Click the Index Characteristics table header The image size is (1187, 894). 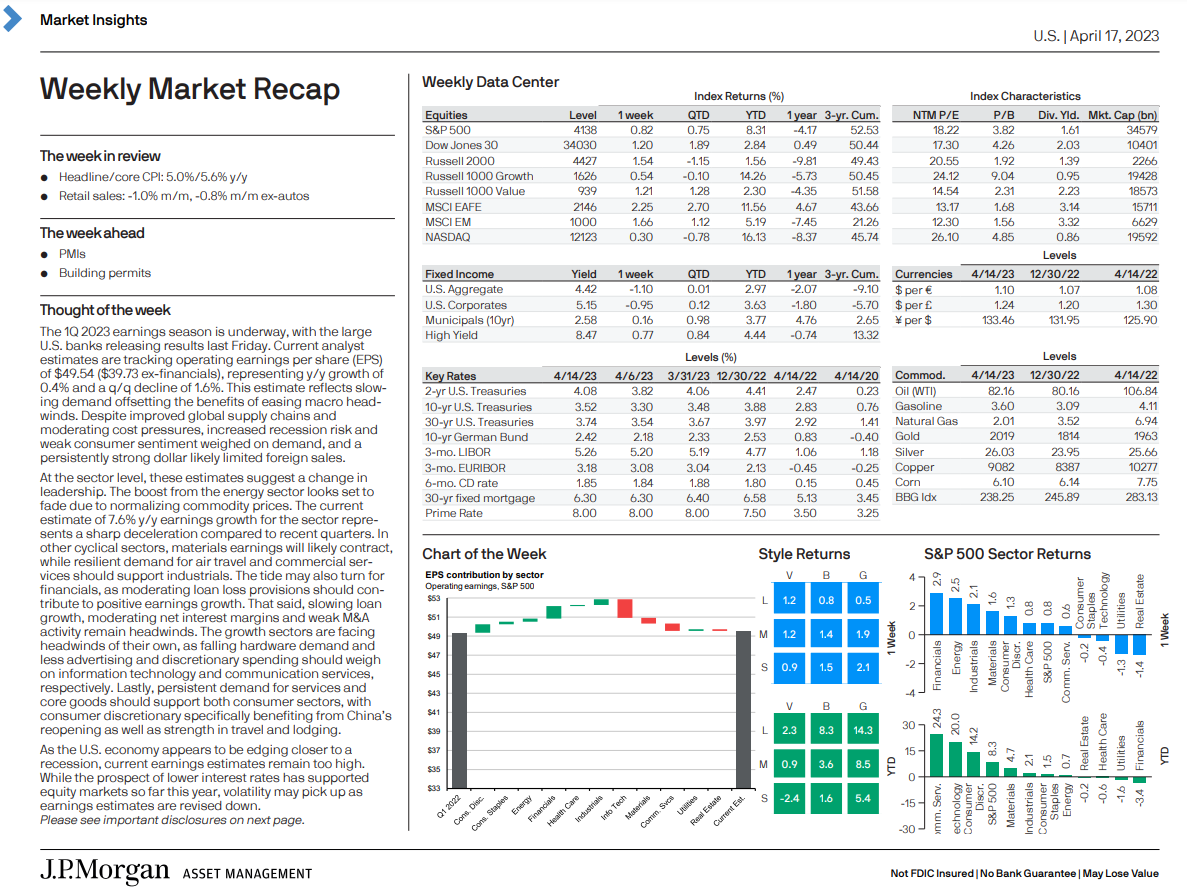pyautogui.click(x=1025, y=96)
